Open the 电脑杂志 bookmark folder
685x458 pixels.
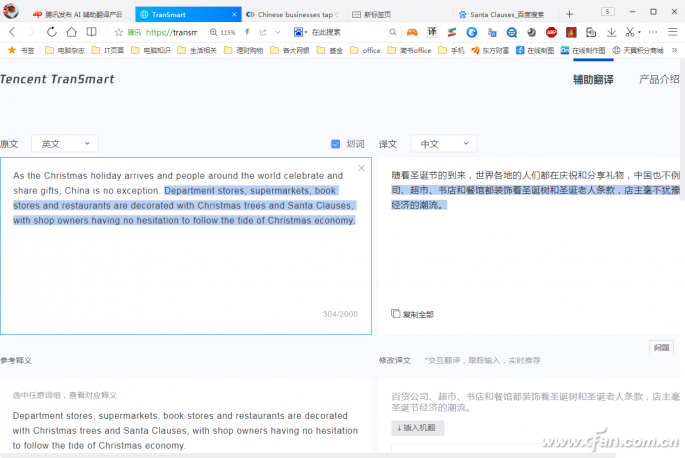[x=65, y=50]
